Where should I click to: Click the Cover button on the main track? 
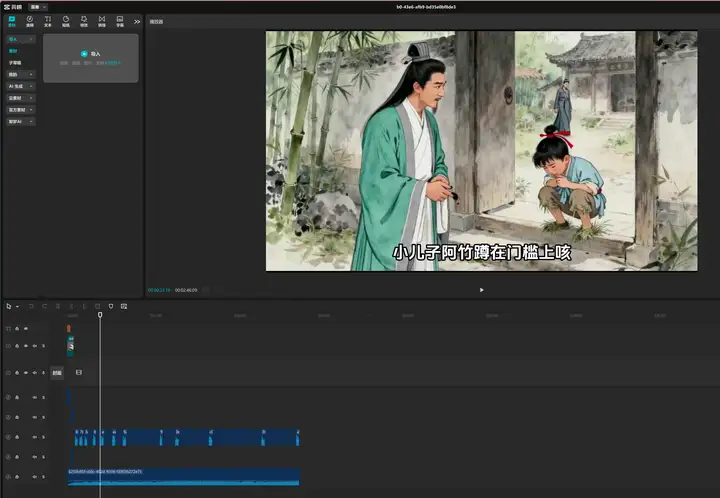tap(57, 373)
